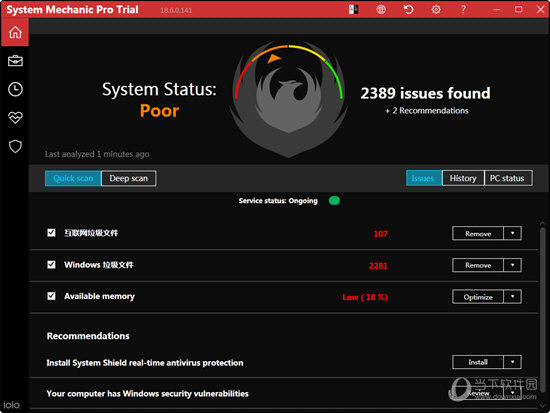Click Optimize for Available memory

tap(478, 297)
